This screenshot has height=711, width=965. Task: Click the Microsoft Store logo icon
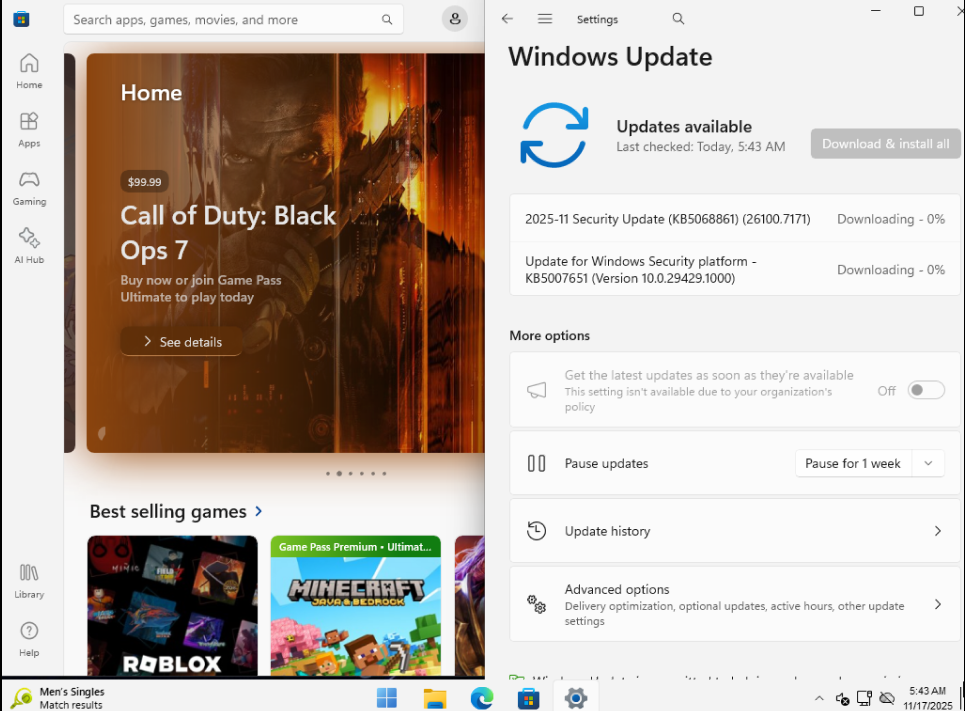click(x=22, y=19)
